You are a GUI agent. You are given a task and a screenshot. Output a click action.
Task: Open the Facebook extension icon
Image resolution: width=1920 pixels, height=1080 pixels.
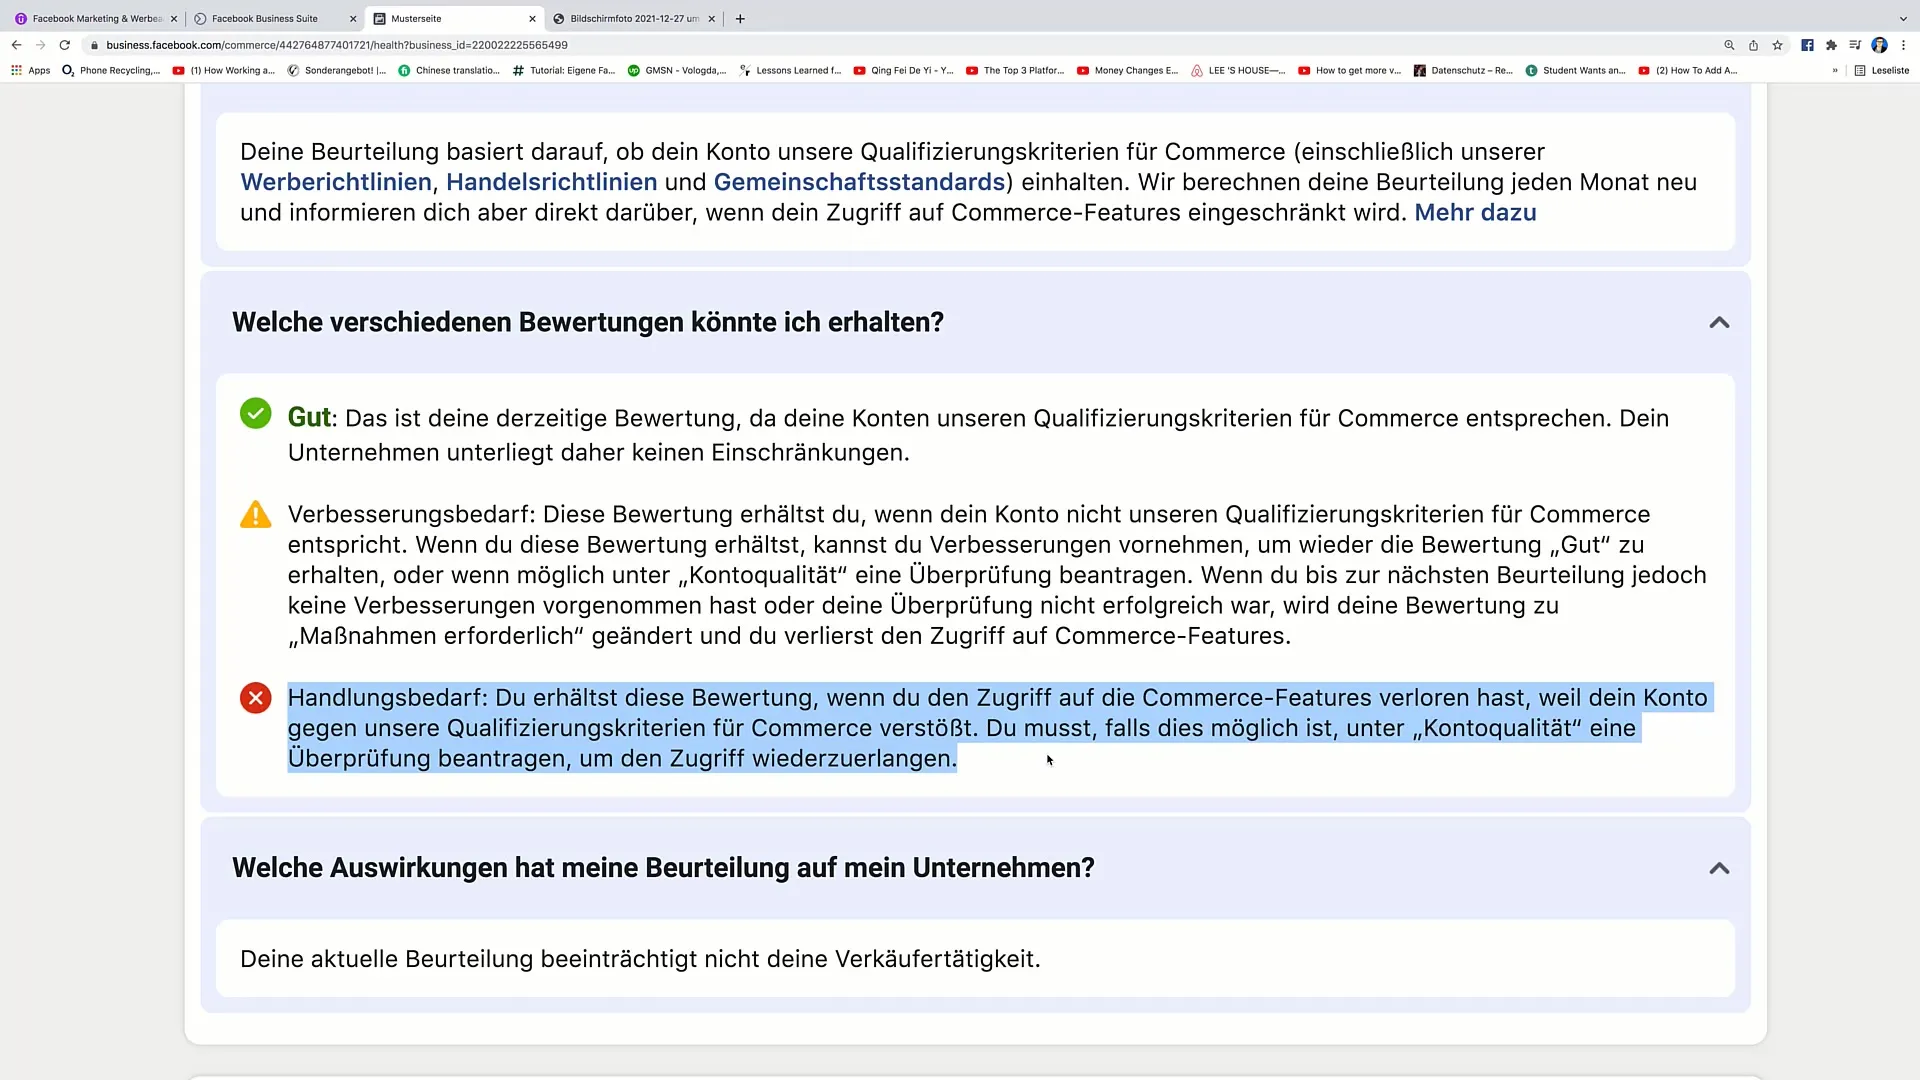[1807, 45]
